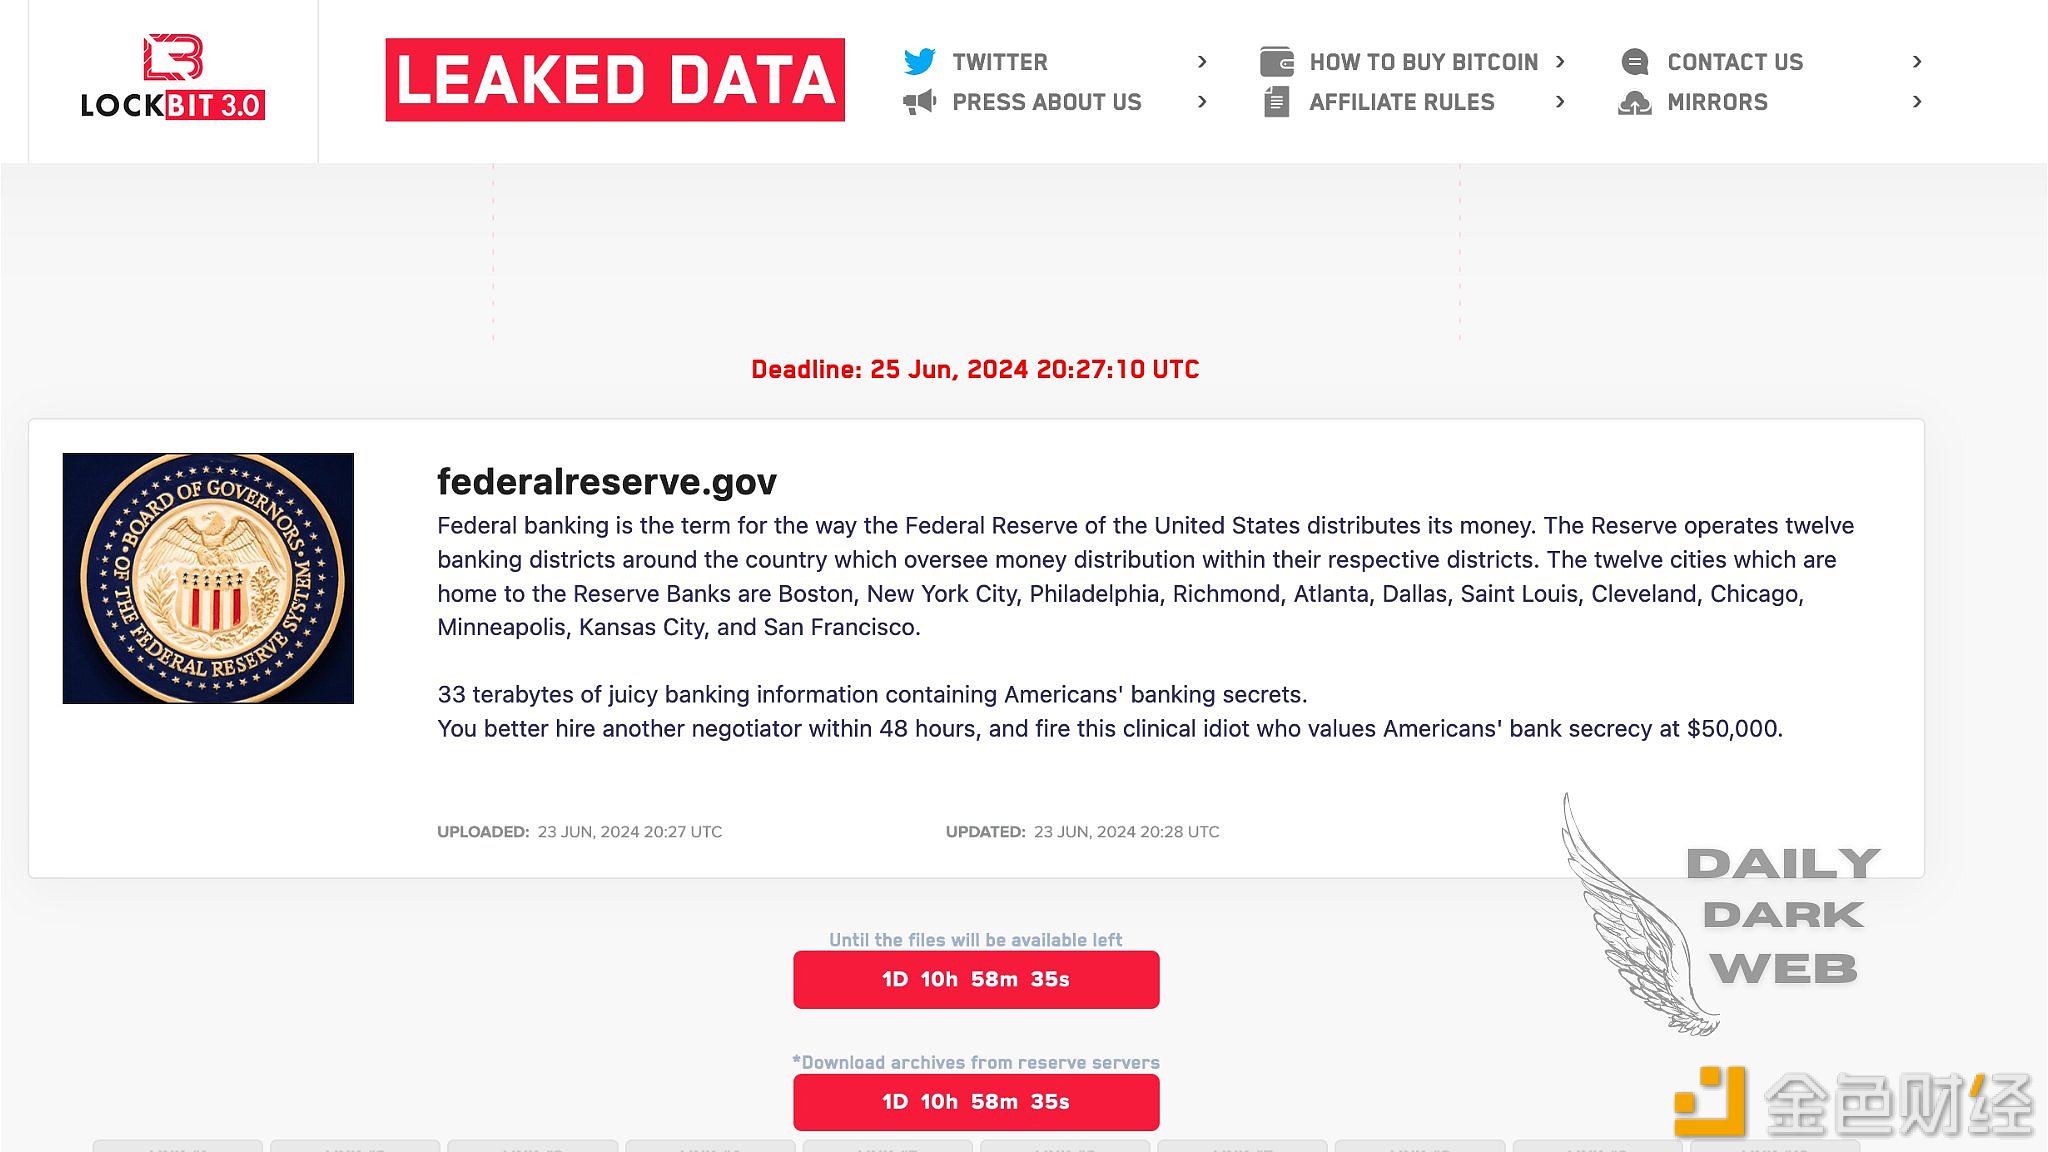This screenshot has width=2048, height=1152.
Task: Click the Twitter bird icon
Action: [x=920, y=60]
